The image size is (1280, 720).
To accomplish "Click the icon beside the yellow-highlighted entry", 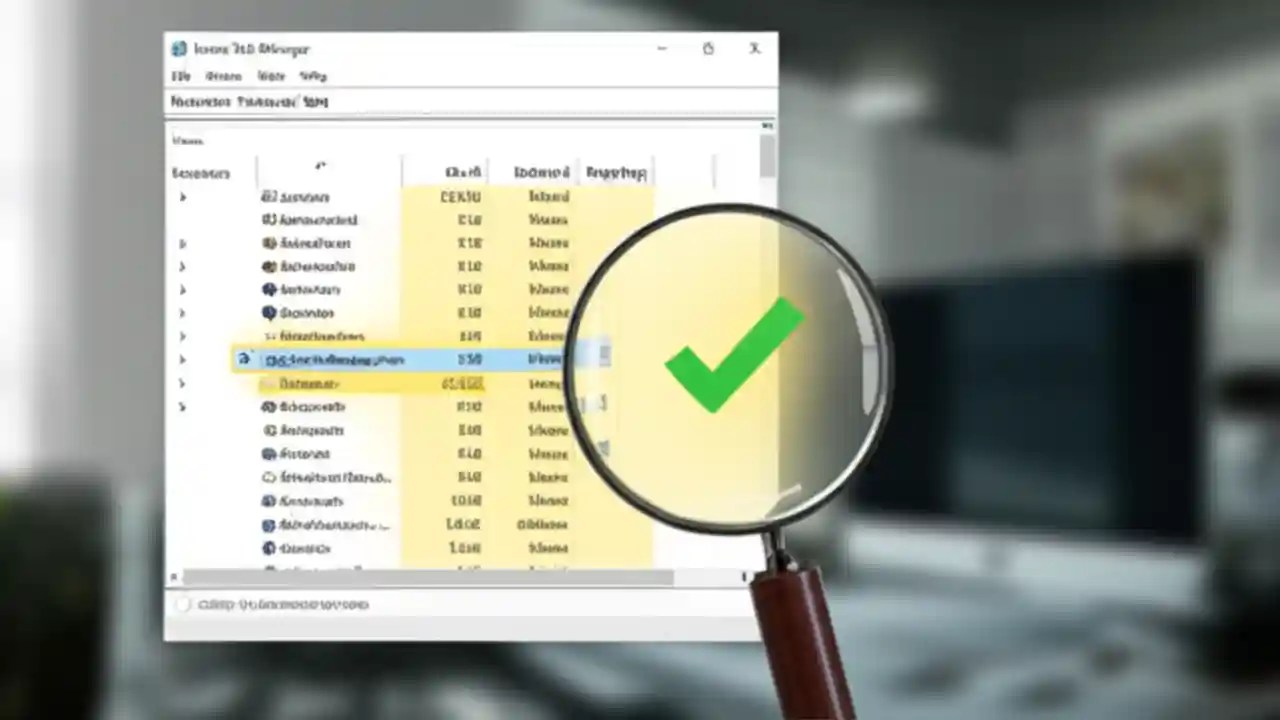I will click(x=265, y=383).
